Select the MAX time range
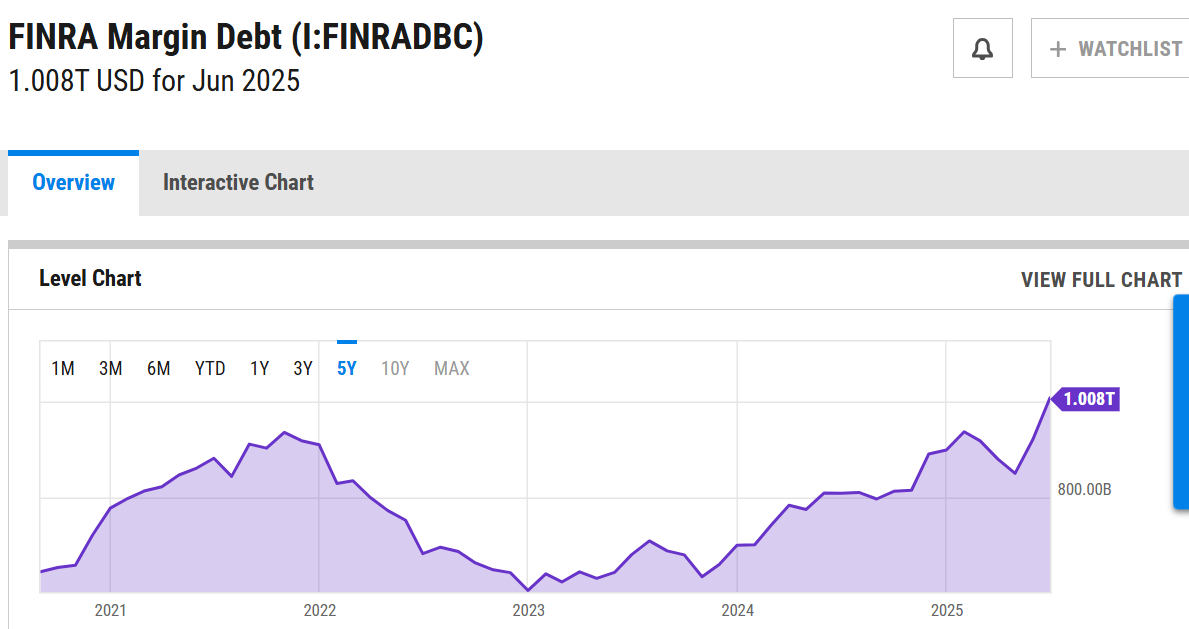 click(x=452, y=369)
